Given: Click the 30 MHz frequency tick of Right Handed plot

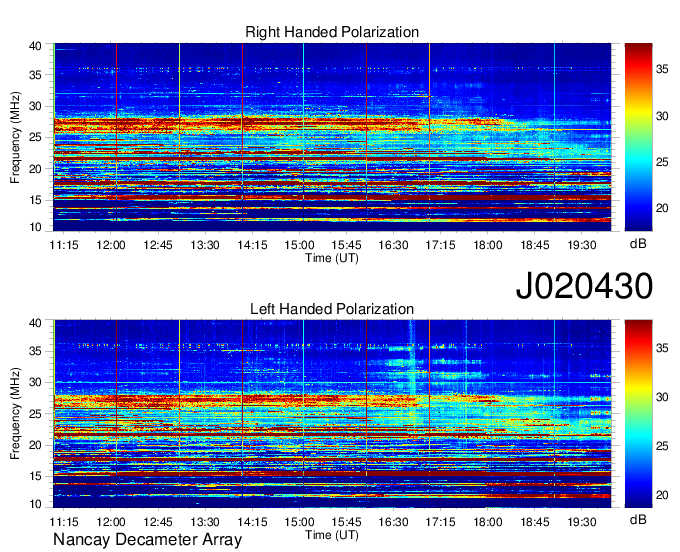Looking at the screenshot, I should [x=35, y=106].
